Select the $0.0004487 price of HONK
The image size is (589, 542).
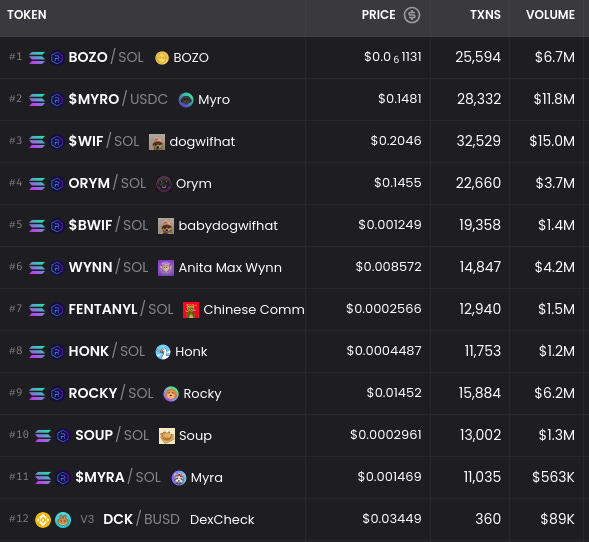tap(384, 351)
